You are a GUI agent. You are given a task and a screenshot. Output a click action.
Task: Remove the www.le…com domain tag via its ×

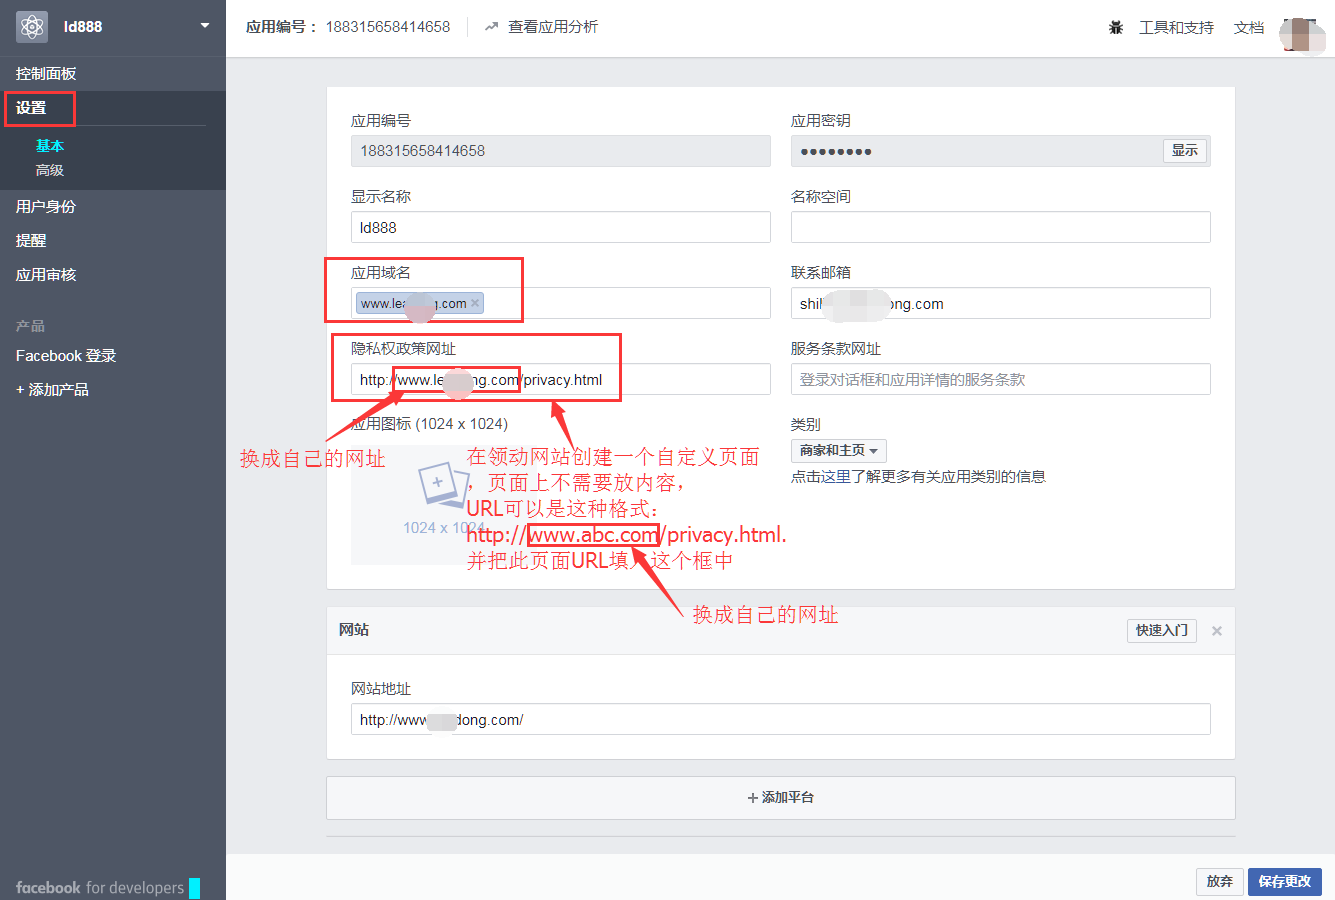tap(476, 302)
